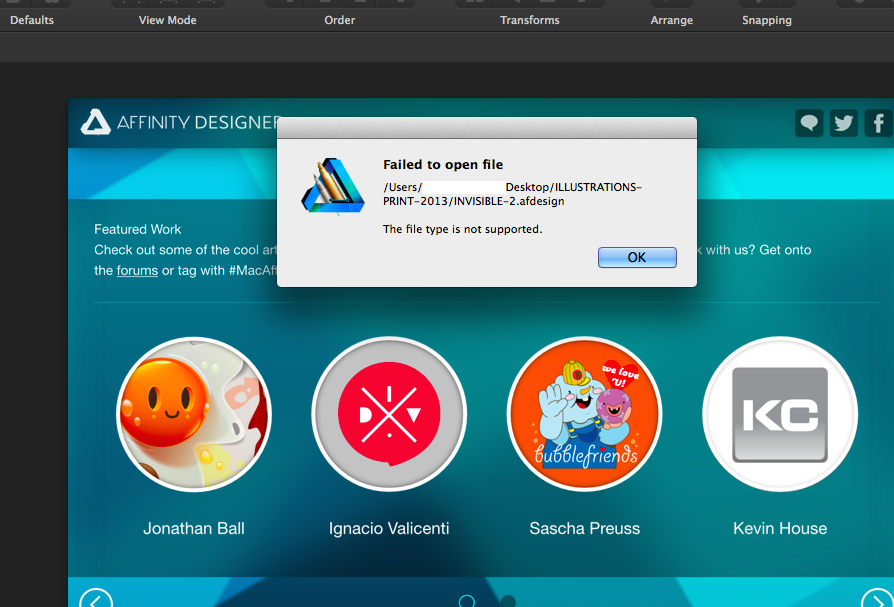Click the name Ignacio Valicenti

[x=389, y=528]
